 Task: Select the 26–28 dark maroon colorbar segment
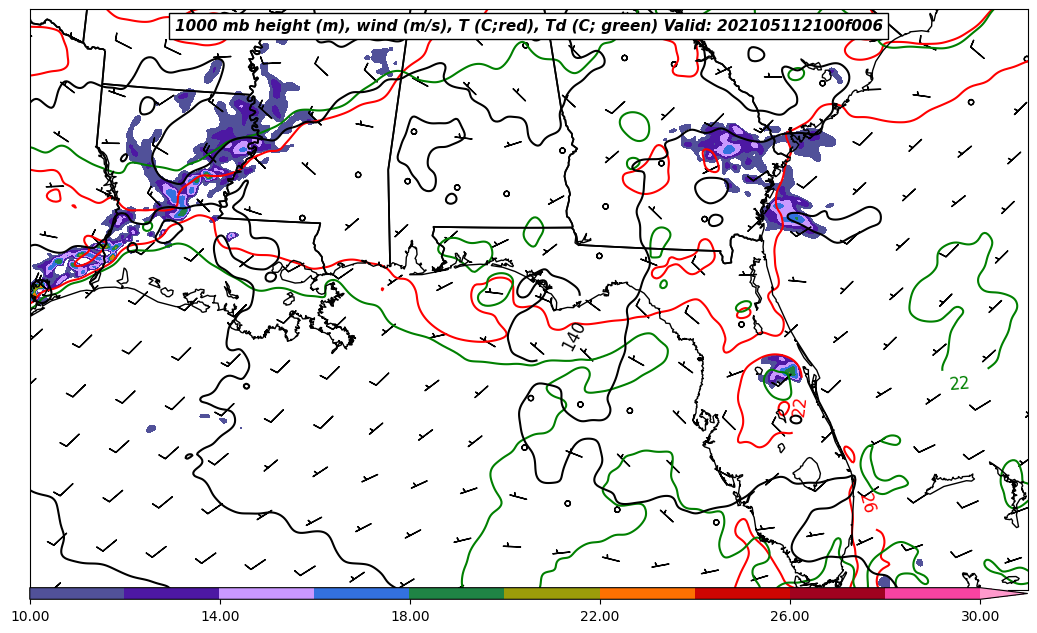837,593
